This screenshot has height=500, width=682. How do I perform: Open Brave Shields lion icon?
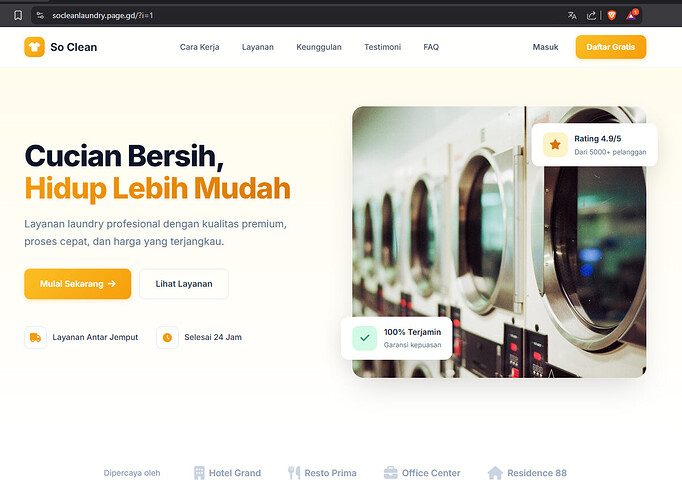click(612, 16)
